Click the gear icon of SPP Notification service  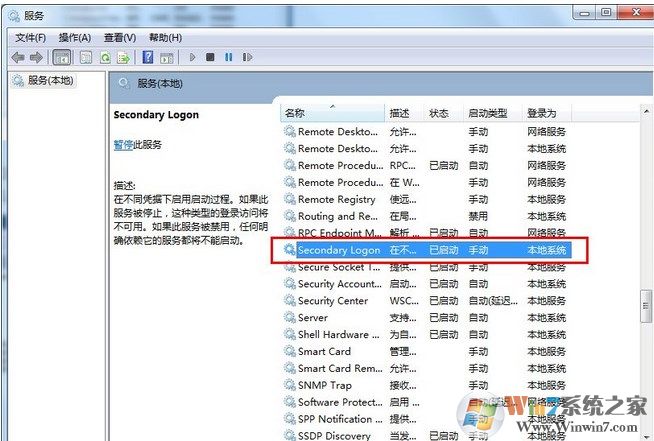[x=289, y=419]
